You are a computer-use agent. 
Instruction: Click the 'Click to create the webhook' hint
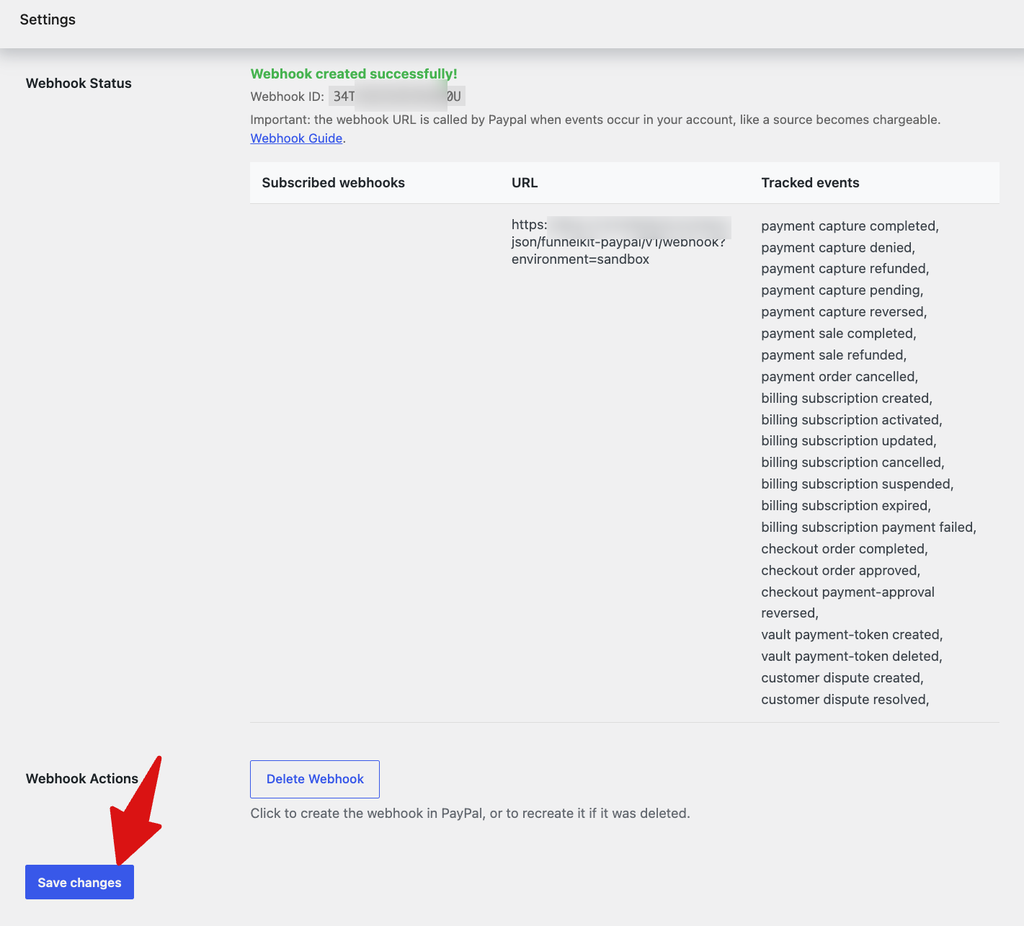coord(470,813)
